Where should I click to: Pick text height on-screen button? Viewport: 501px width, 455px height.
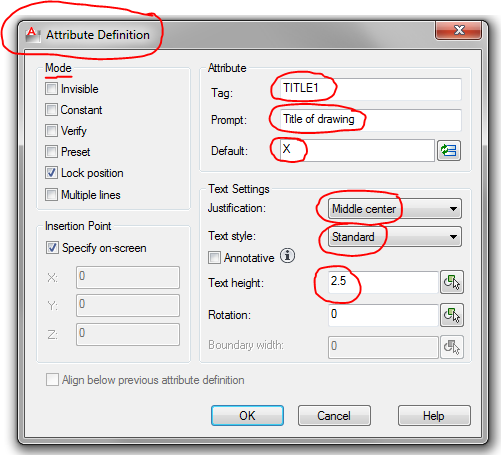(452, 282)
